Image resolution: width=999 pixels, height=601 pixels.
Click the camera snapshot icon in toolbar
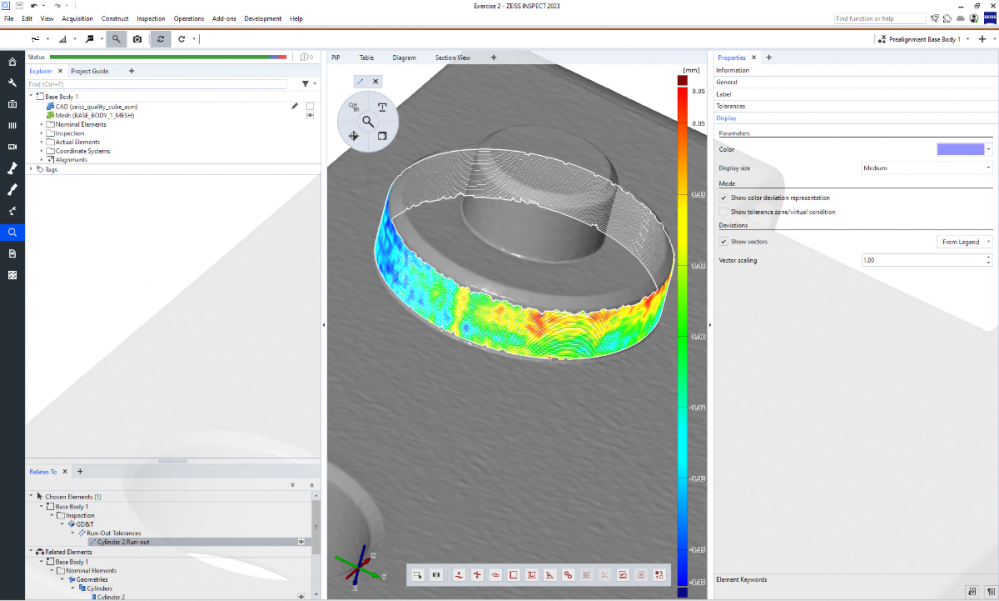click(x=138, y=39)
